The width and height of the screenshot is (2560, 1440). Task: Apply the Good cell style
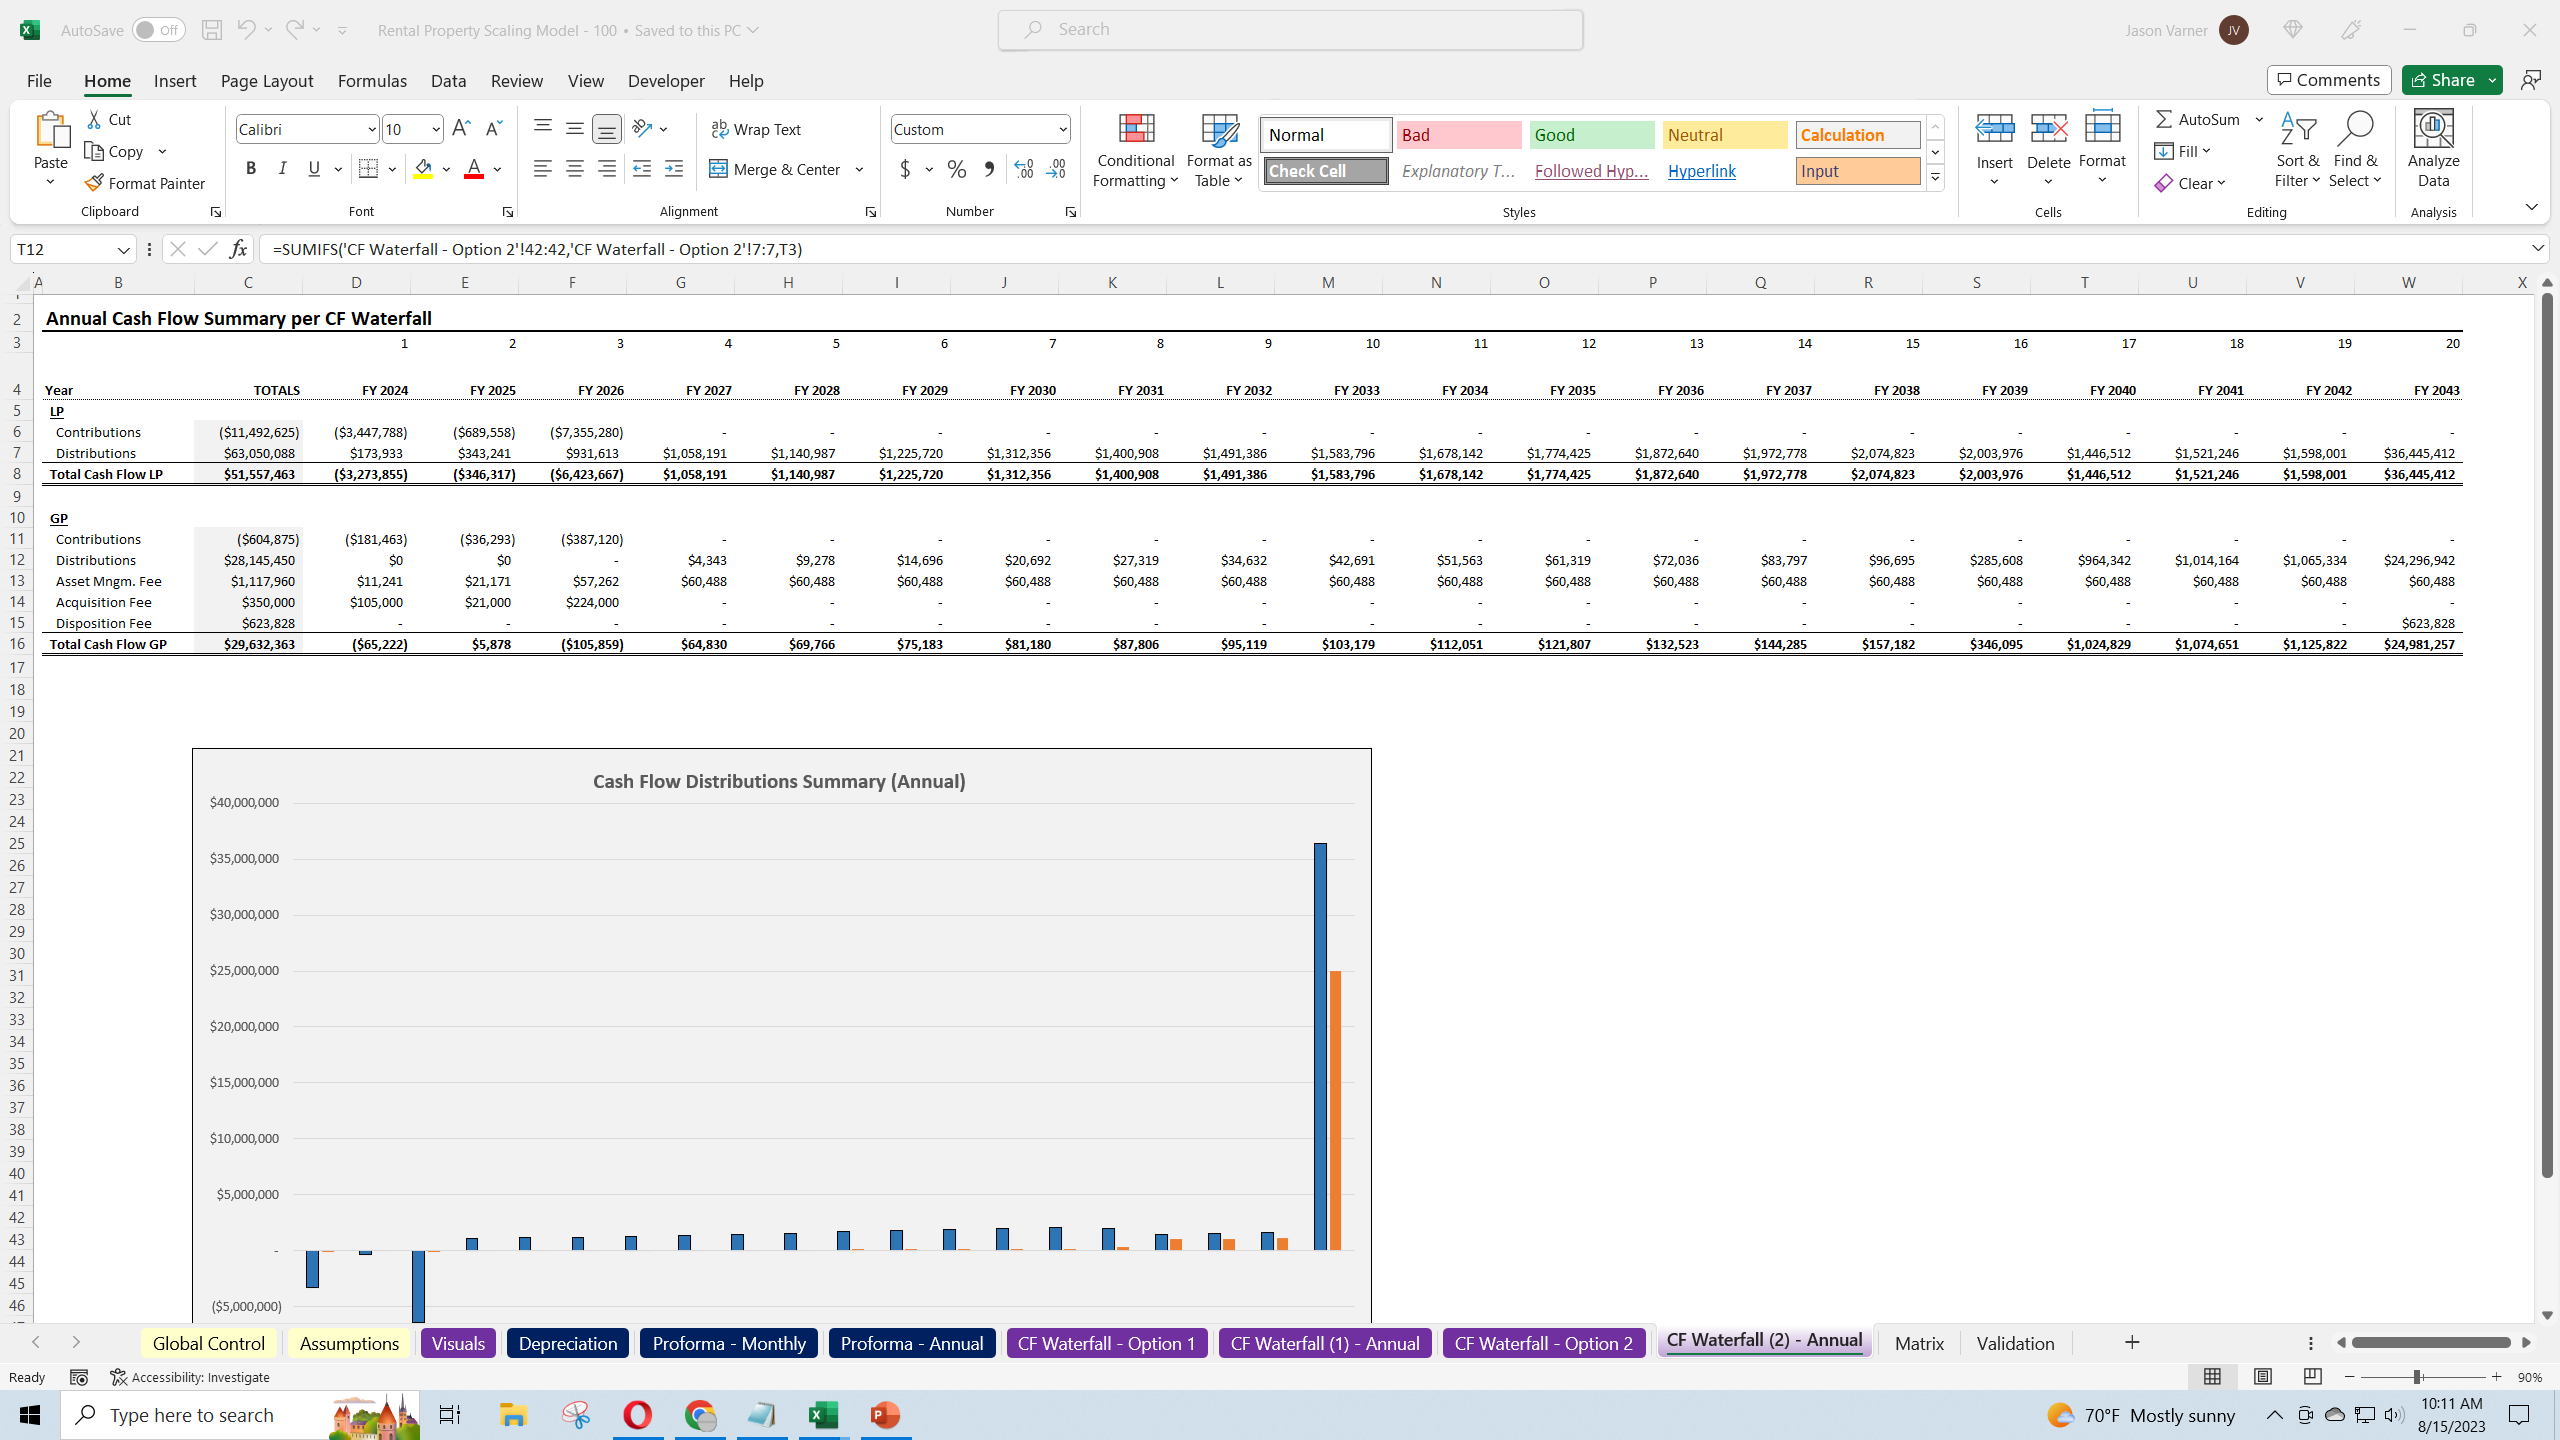click(x=1592, y=135)
